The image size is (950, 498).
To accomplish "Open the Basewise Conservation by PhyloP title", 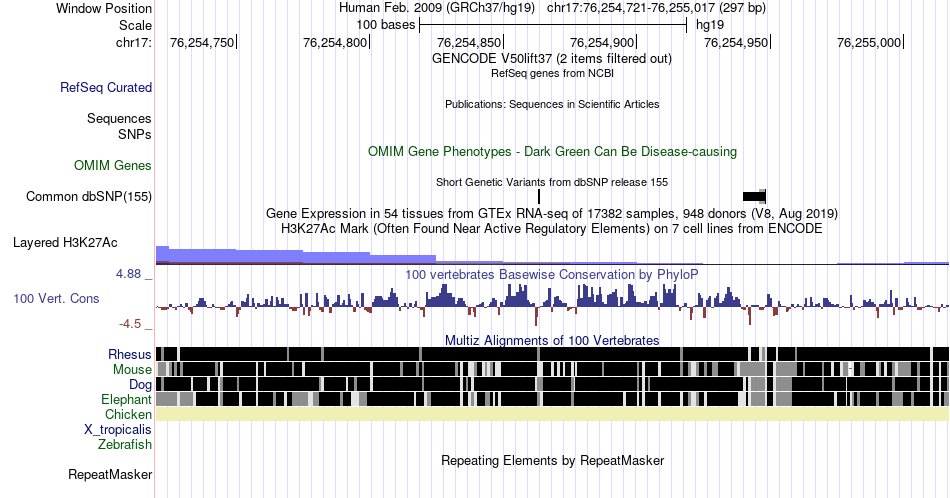I will tap(552, 274).
